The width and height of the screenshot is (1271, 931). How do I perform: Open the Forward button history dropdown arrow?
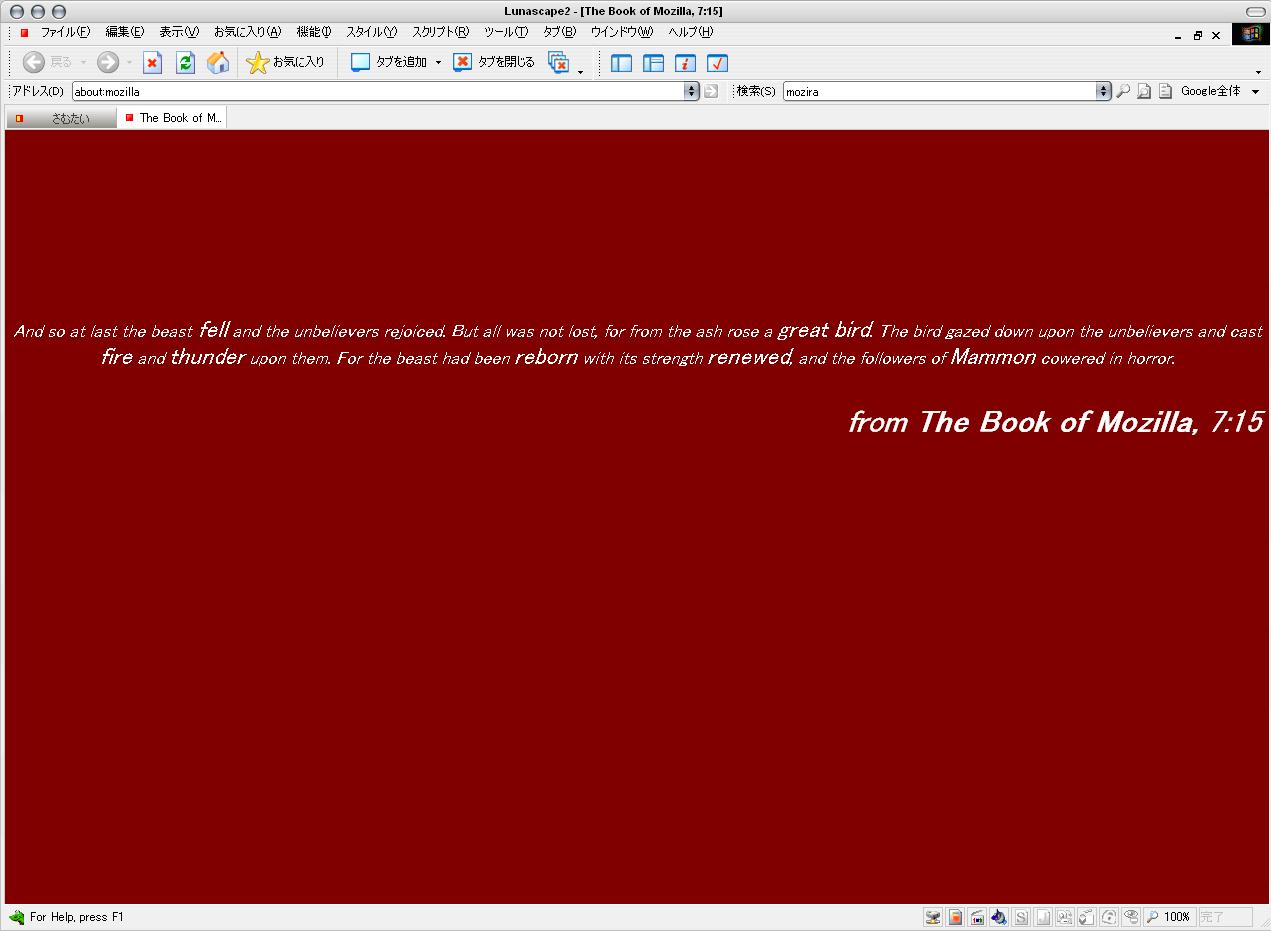129,63
